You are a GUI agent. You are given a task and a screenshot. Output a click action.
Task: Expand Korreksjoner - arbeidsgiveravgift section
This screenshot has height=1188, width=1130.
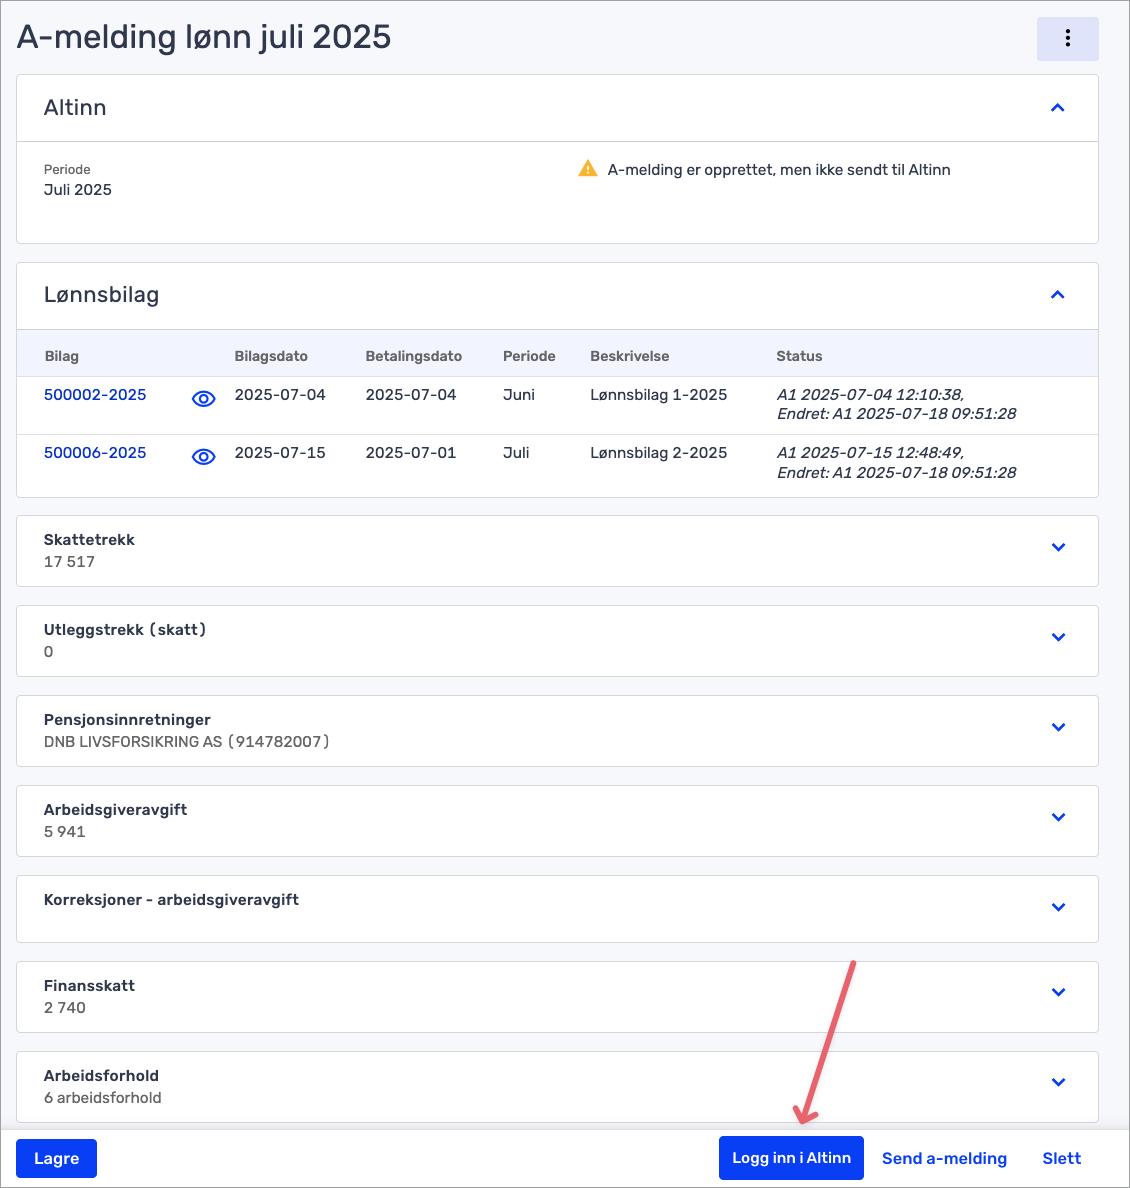pyautogui.click(x=1058, y=907)
